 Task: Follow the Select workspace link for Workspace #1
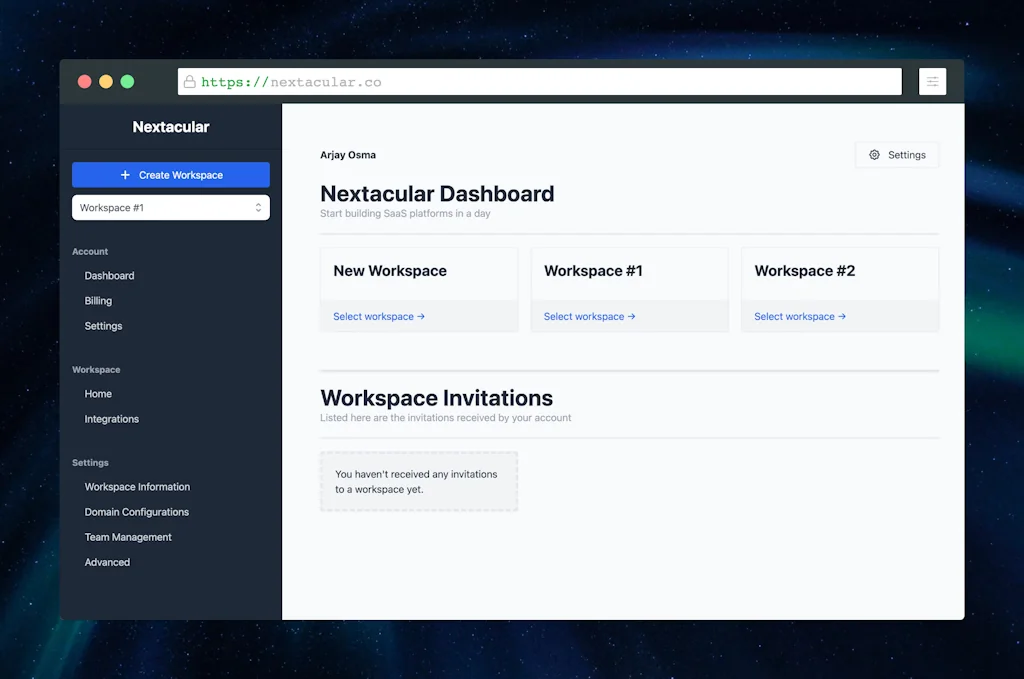pos(588,316)
